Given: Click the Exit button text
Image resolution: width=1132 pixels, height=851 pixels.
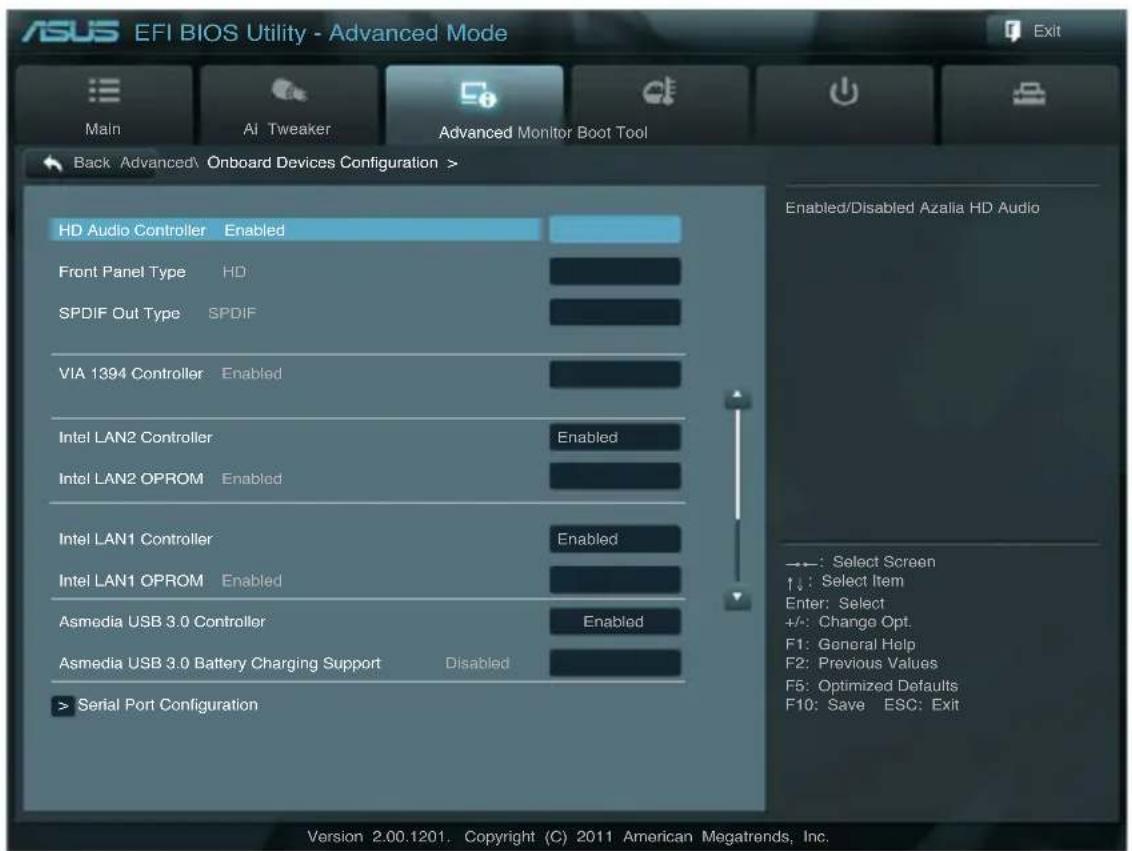Looking at the screenshot, I should [x=1047, y=31].
